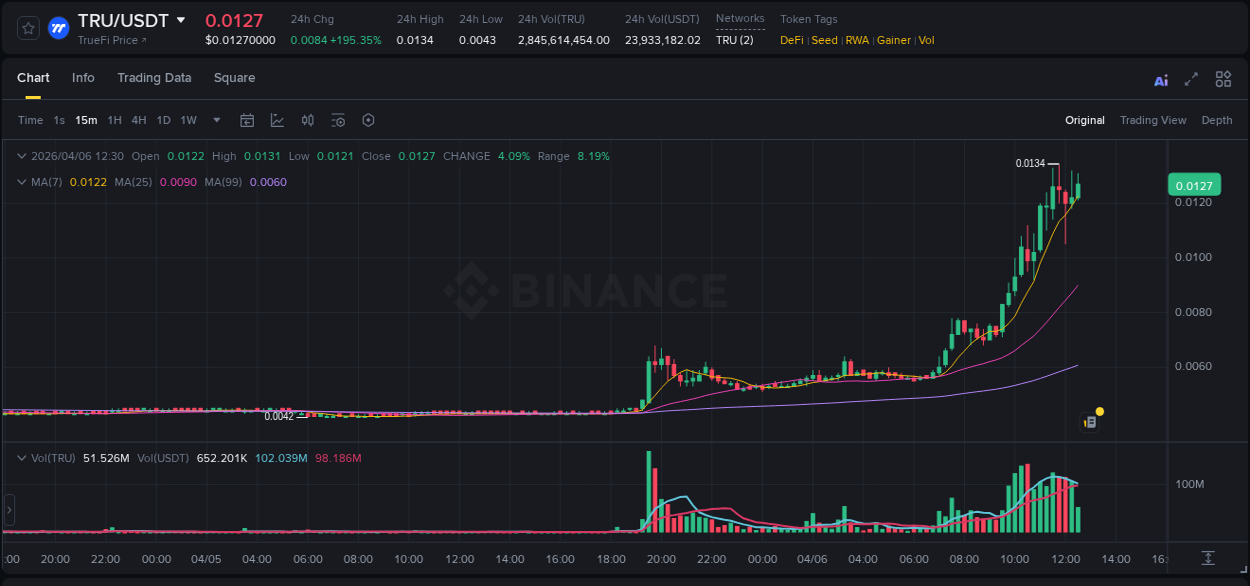Collapse the Vol(TRU) indicator chevron
Viewport: 1250px width, 586px height.
pyautogui.click(x=22, y=458)
